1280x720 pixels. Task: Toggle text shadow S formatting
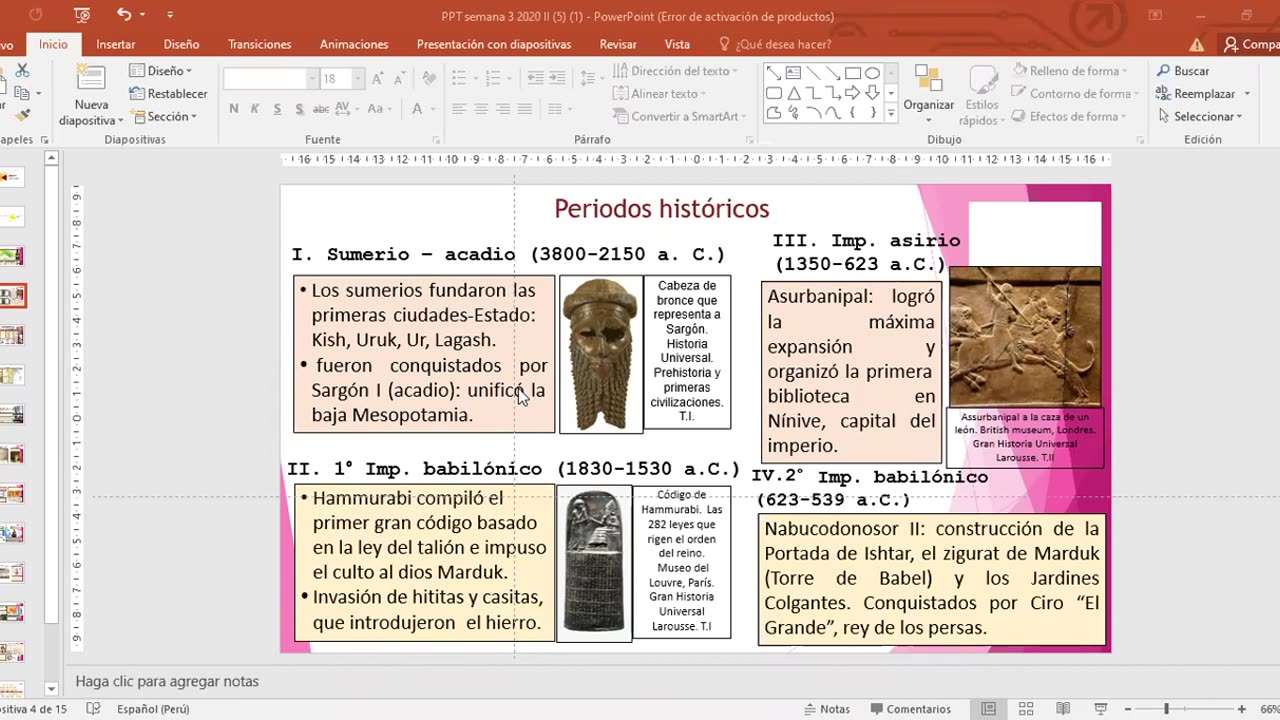coord(298,109)
